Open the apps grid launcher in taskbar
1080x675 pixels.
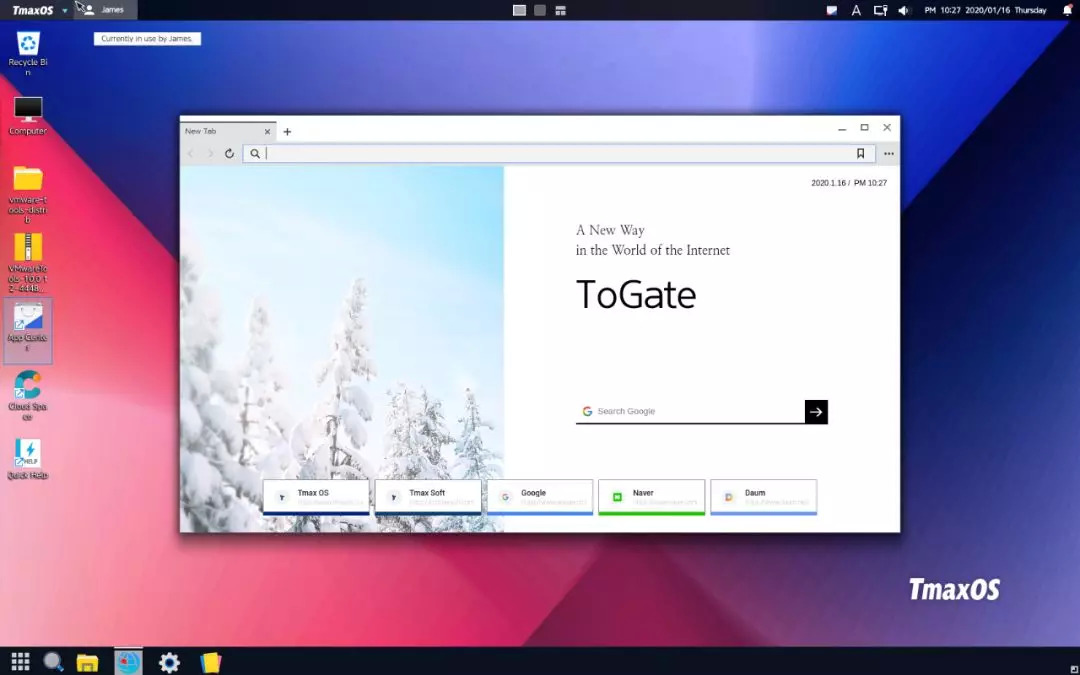[20, 661]
